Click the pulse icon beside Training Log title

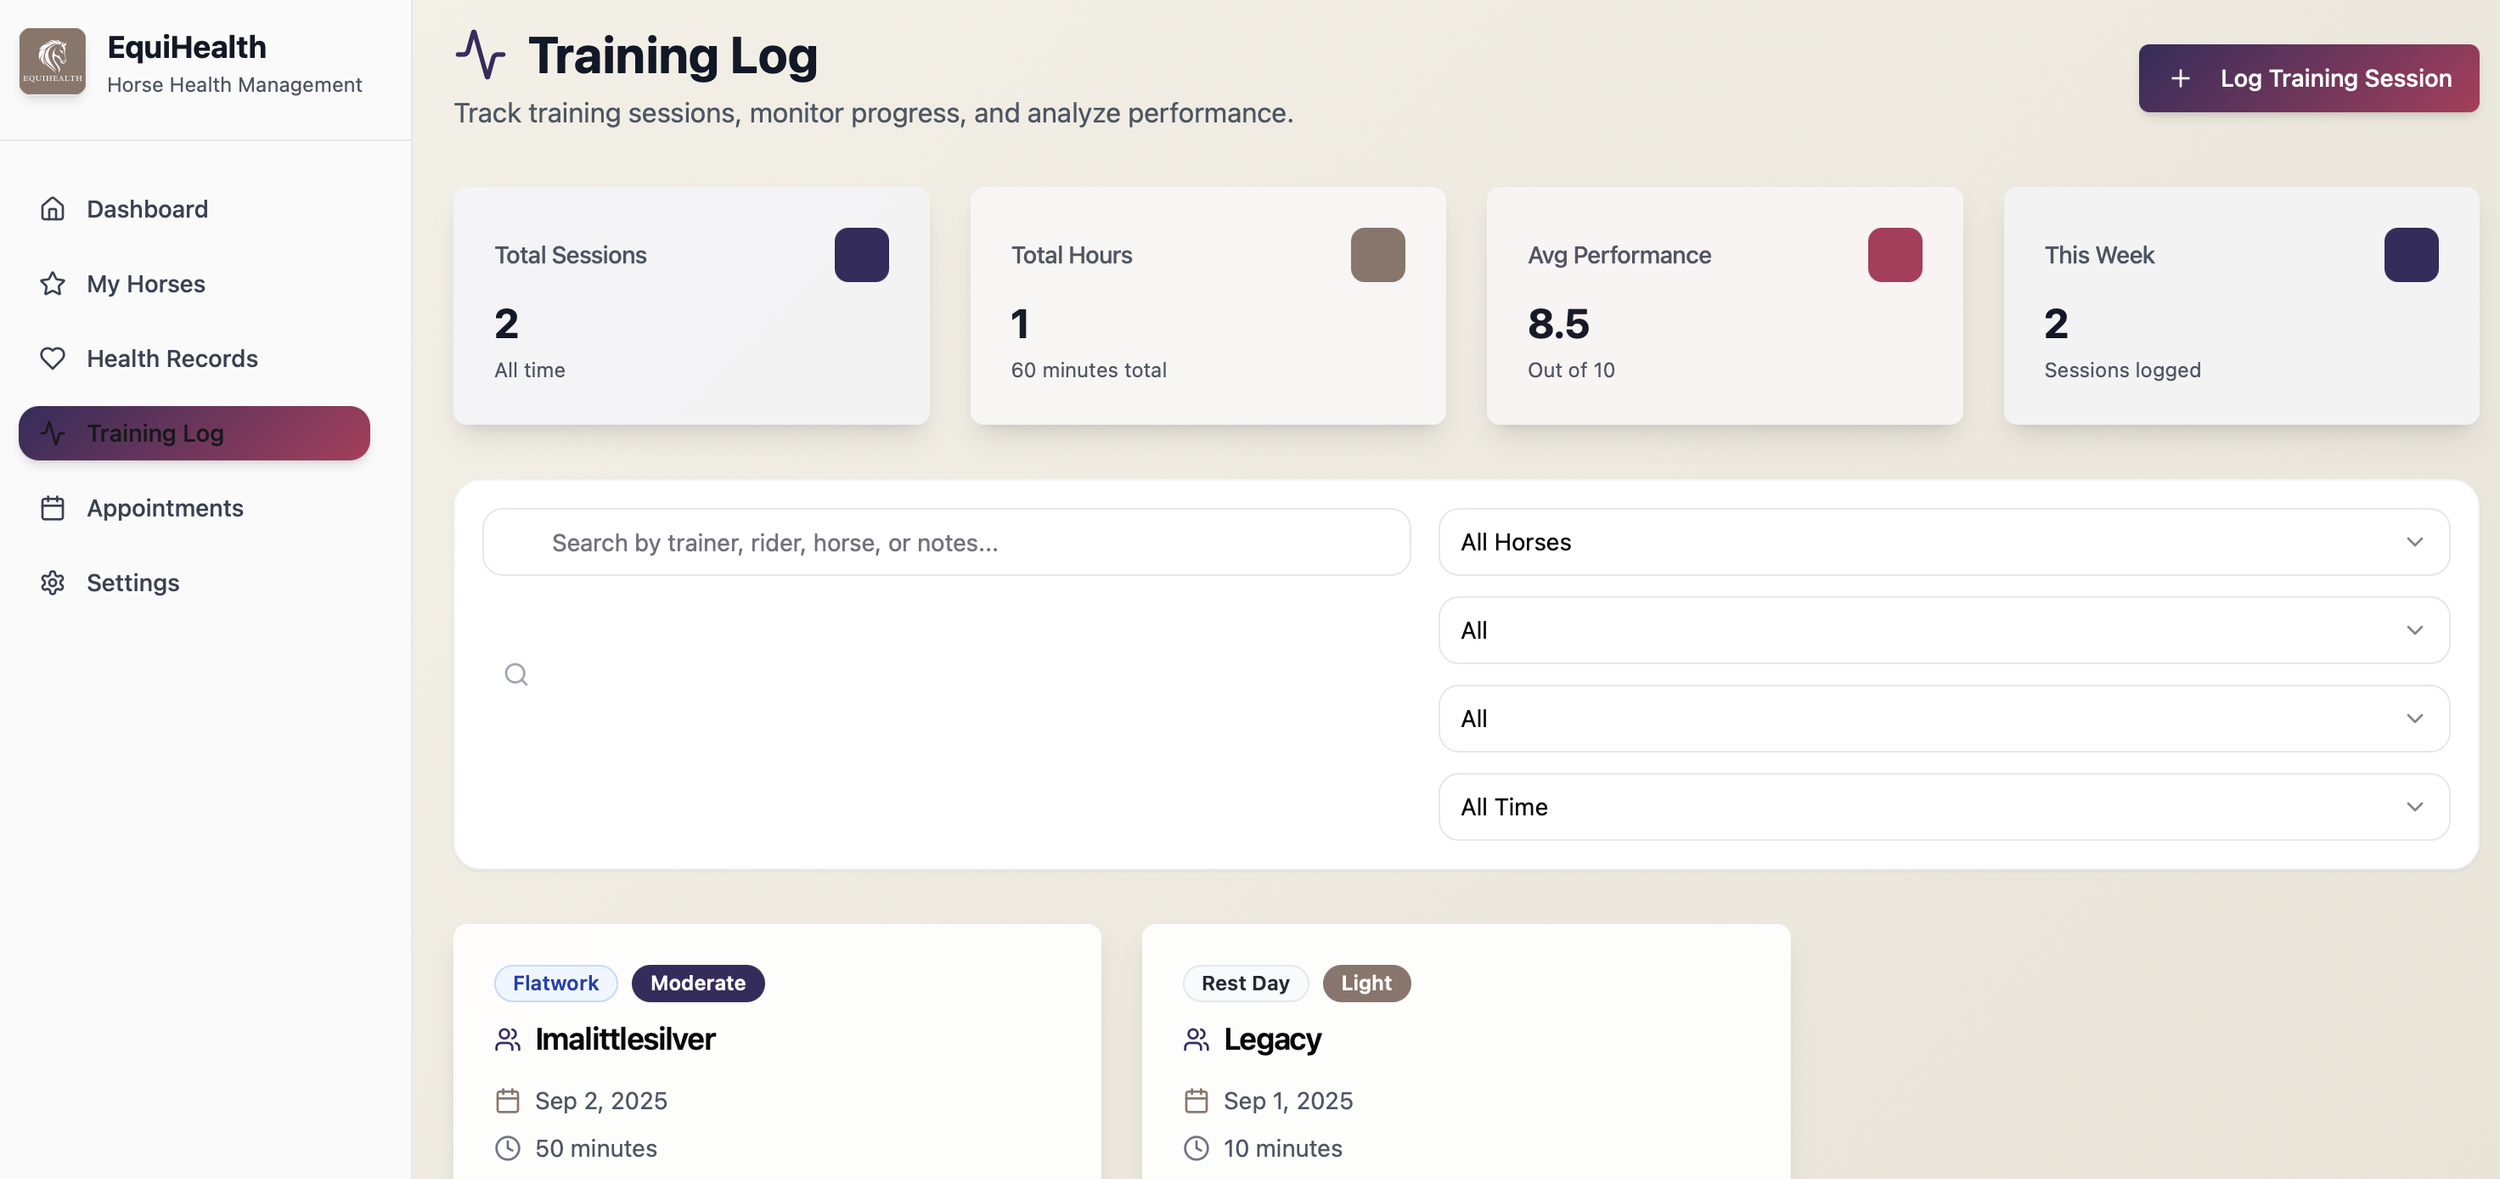click(480, 55)
